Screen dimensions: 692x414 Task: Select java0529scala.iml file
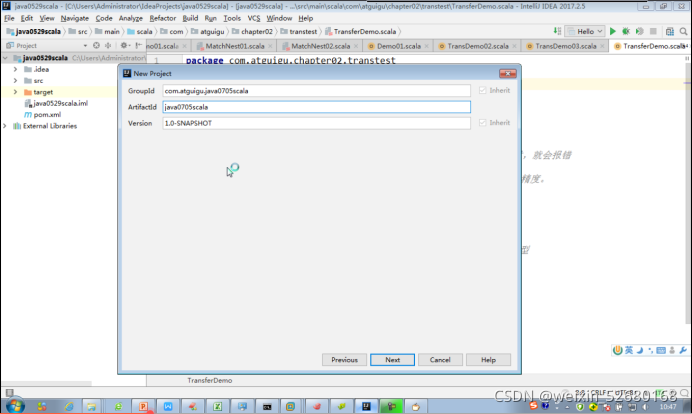click(x=60, y=103)
